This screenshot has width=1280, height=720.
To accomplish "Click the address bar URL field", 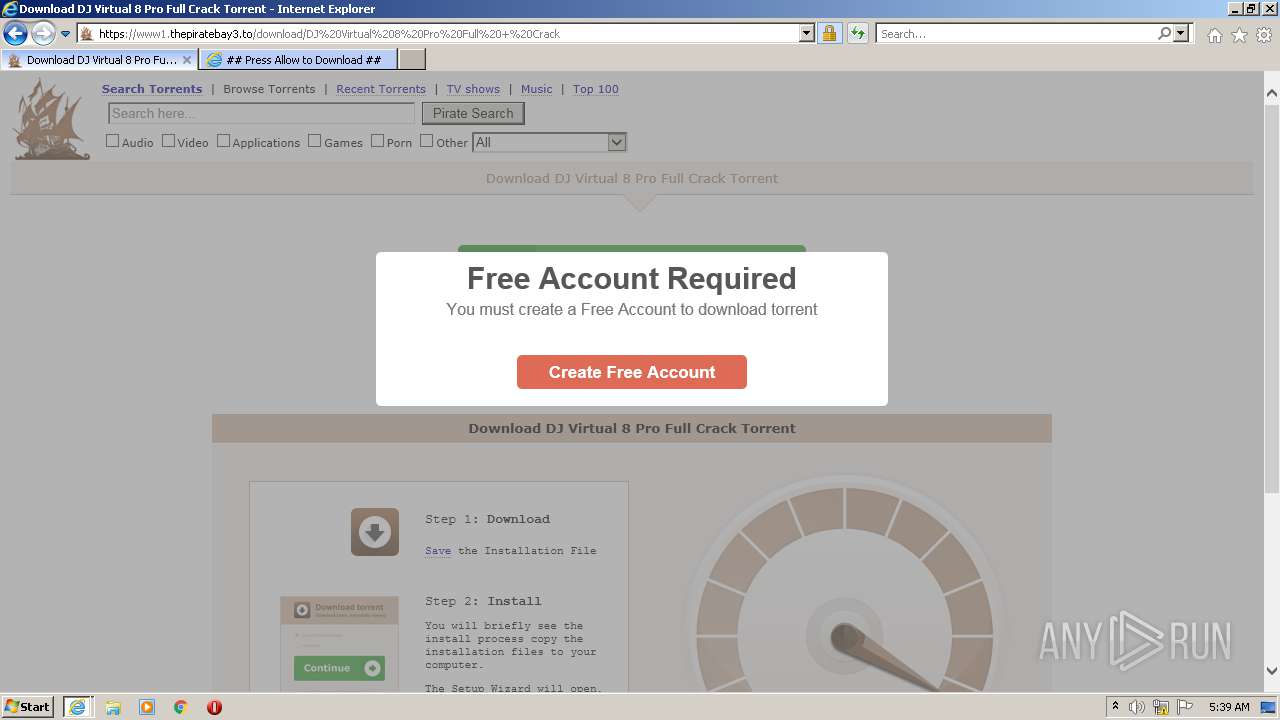I will (438, 33).
